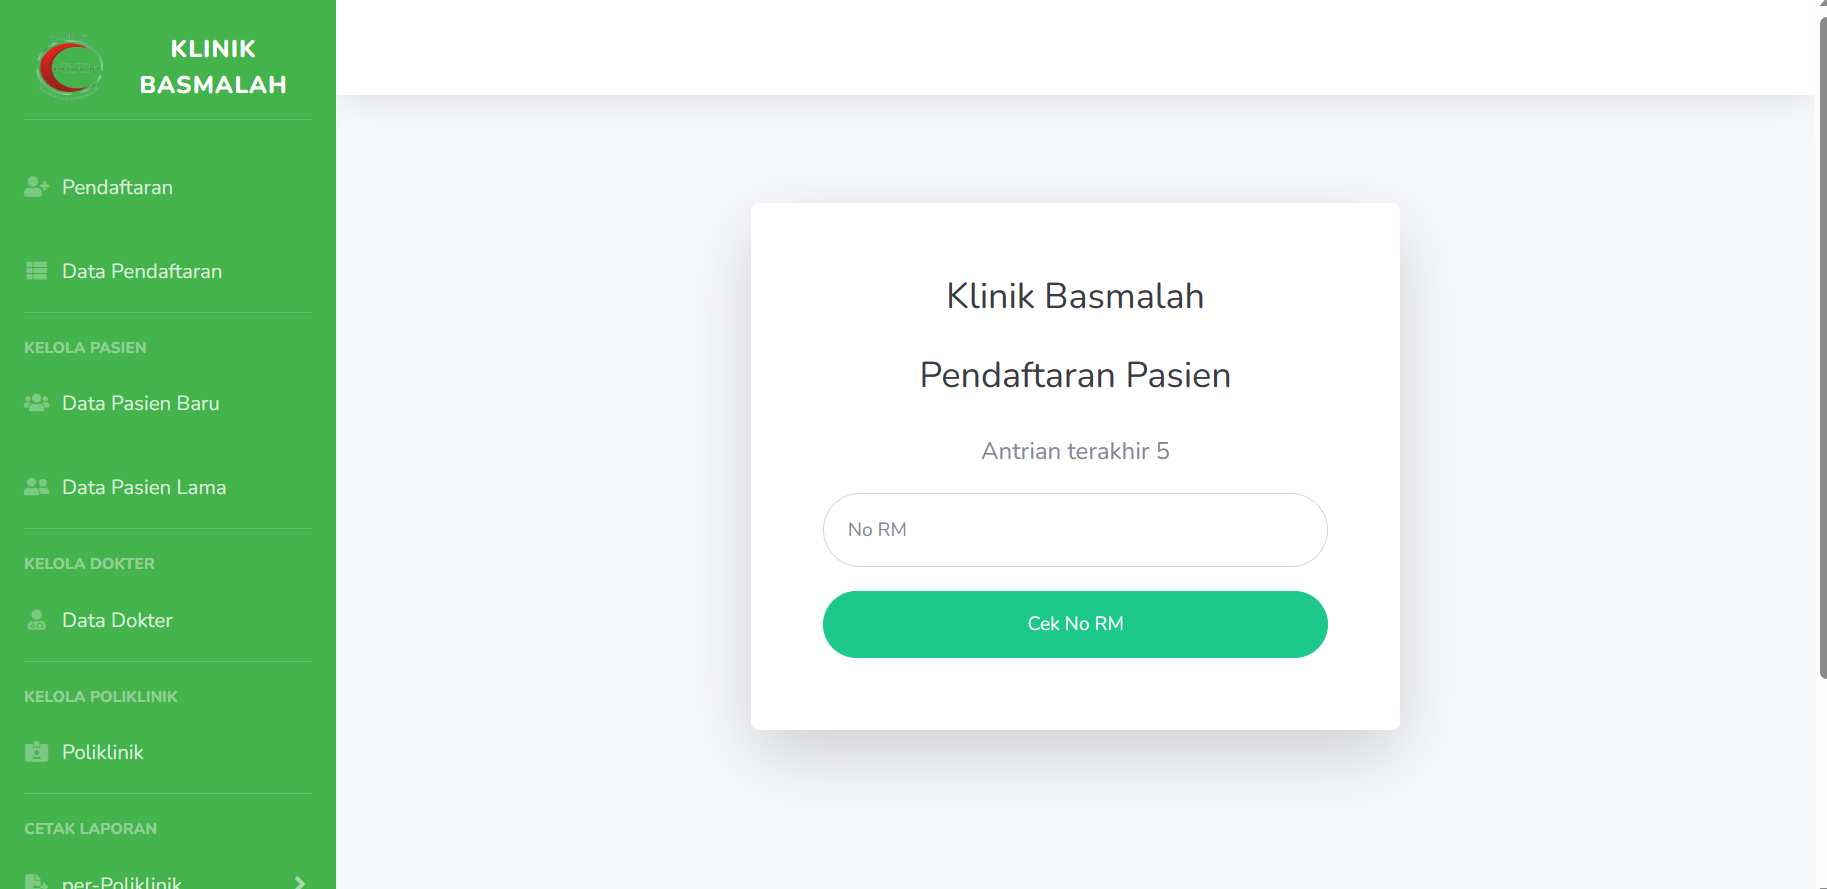
Task: Click the Data Pasien Lama people icon
Action: coord(37,487)
